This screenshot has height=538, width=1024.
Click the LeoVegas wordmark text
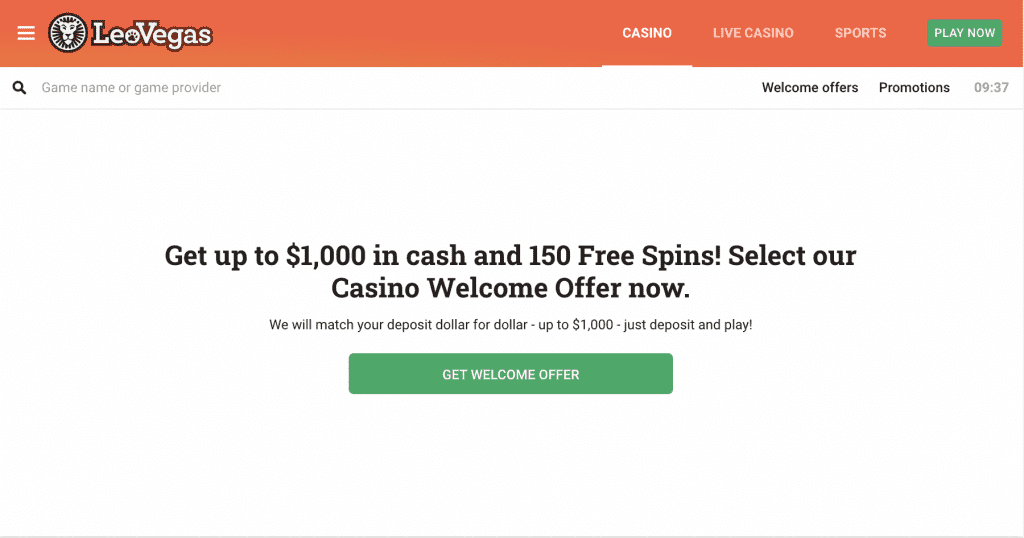(x=152, y=35)
